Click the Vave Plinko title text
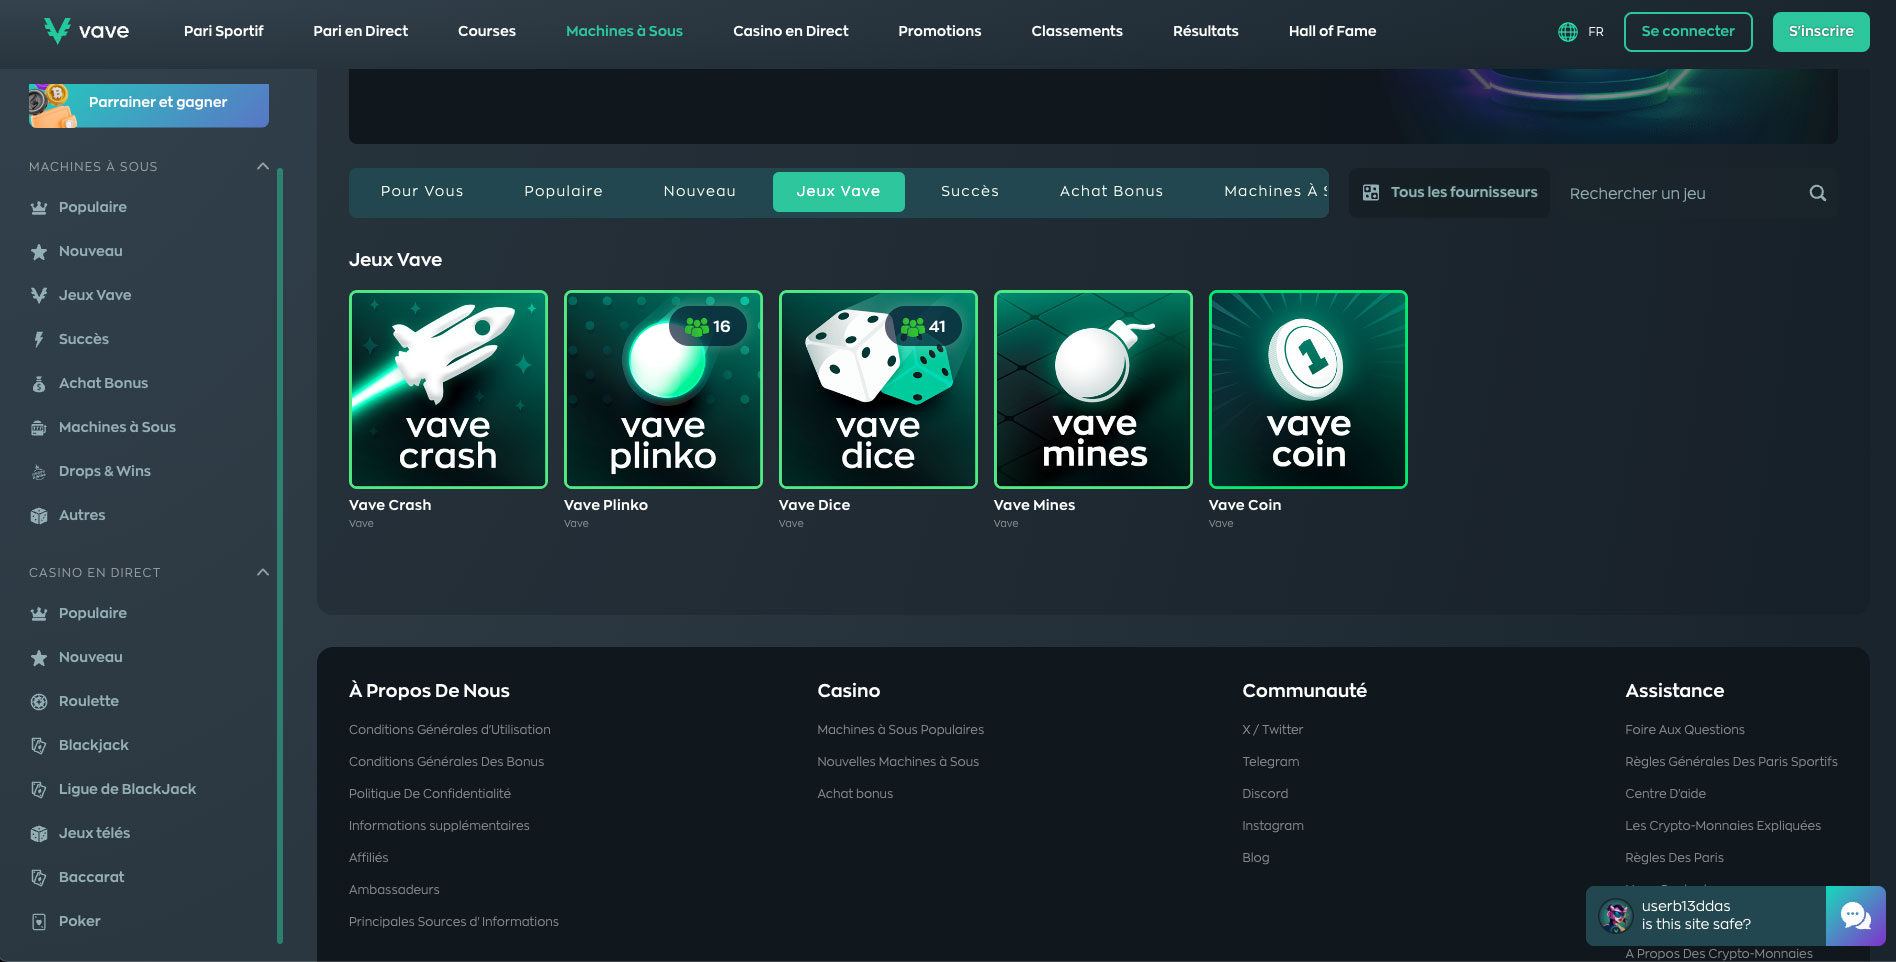Viewport: 1896px width, 962px height. point(606,505)
